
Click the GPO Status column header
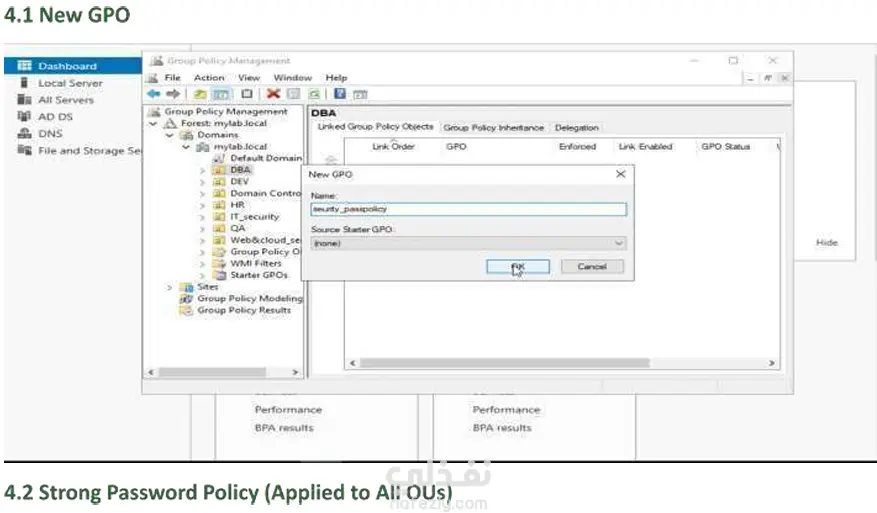click(725, 147)
